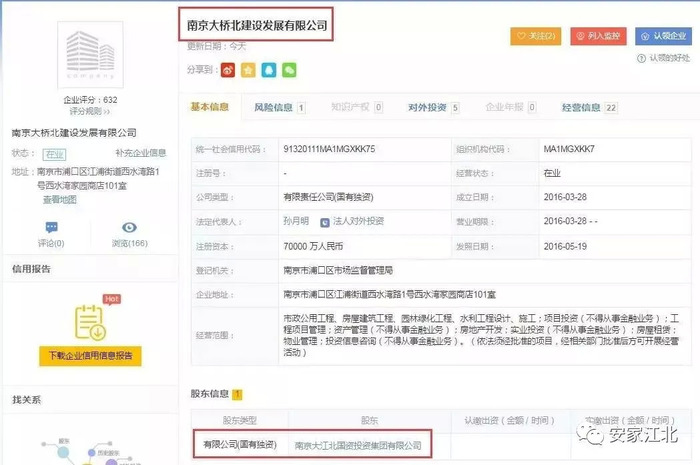This screenshot has height=465, width=700.
Task: Download report via 下载企业信用信息报告 button
Action: [x=90, y=356]
